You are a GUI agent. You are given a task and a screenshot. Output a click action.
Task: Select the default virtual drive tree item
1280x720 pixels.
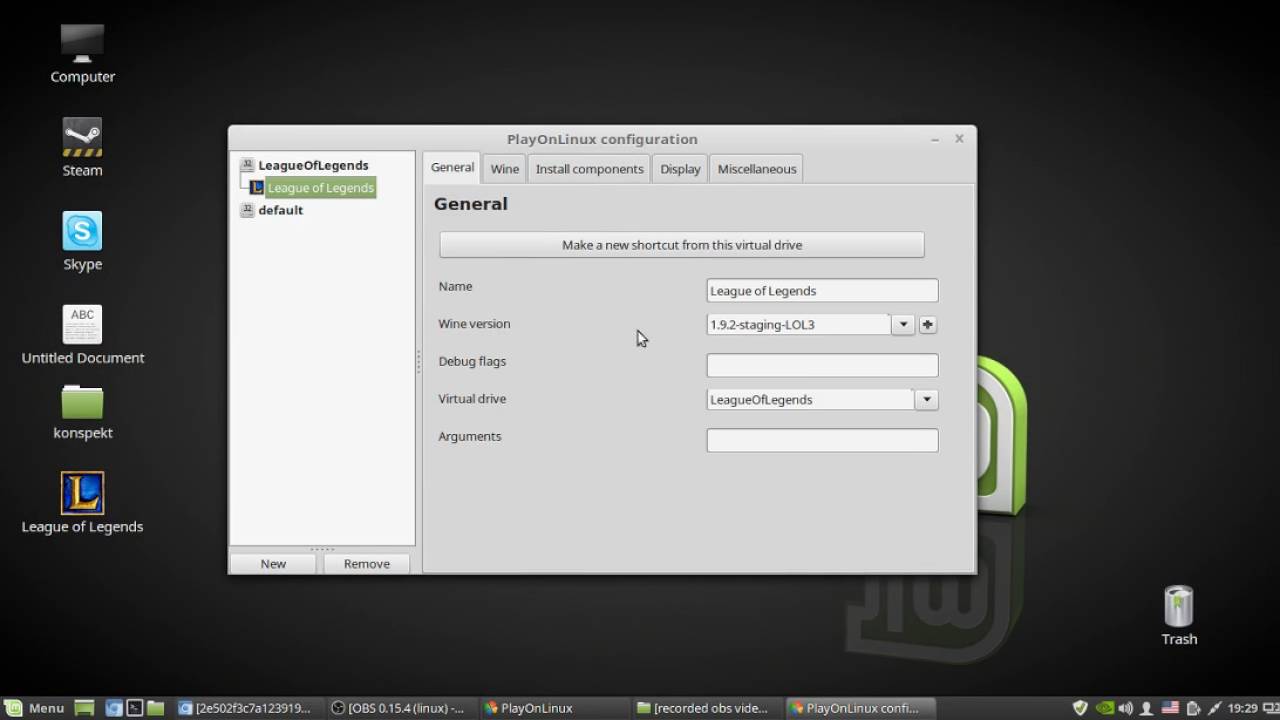[x=281, y=210]
